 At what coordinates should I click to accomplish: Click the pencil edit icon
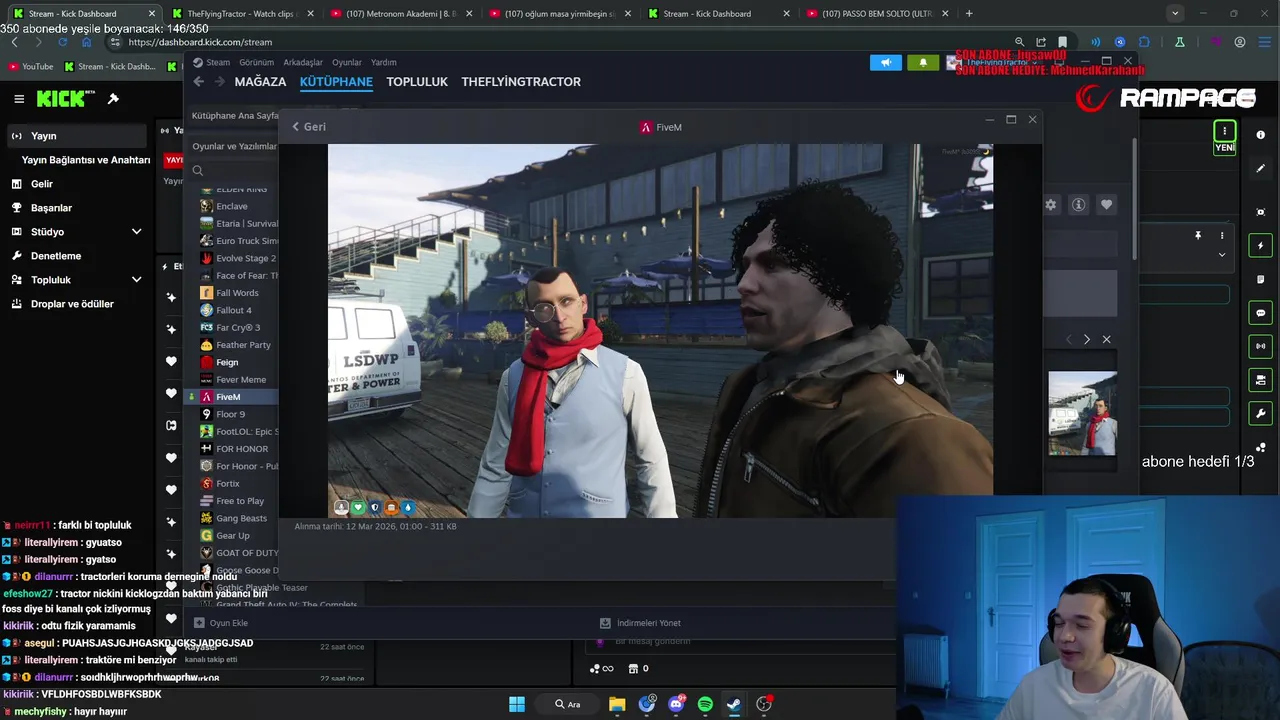tap(1261, 168)
